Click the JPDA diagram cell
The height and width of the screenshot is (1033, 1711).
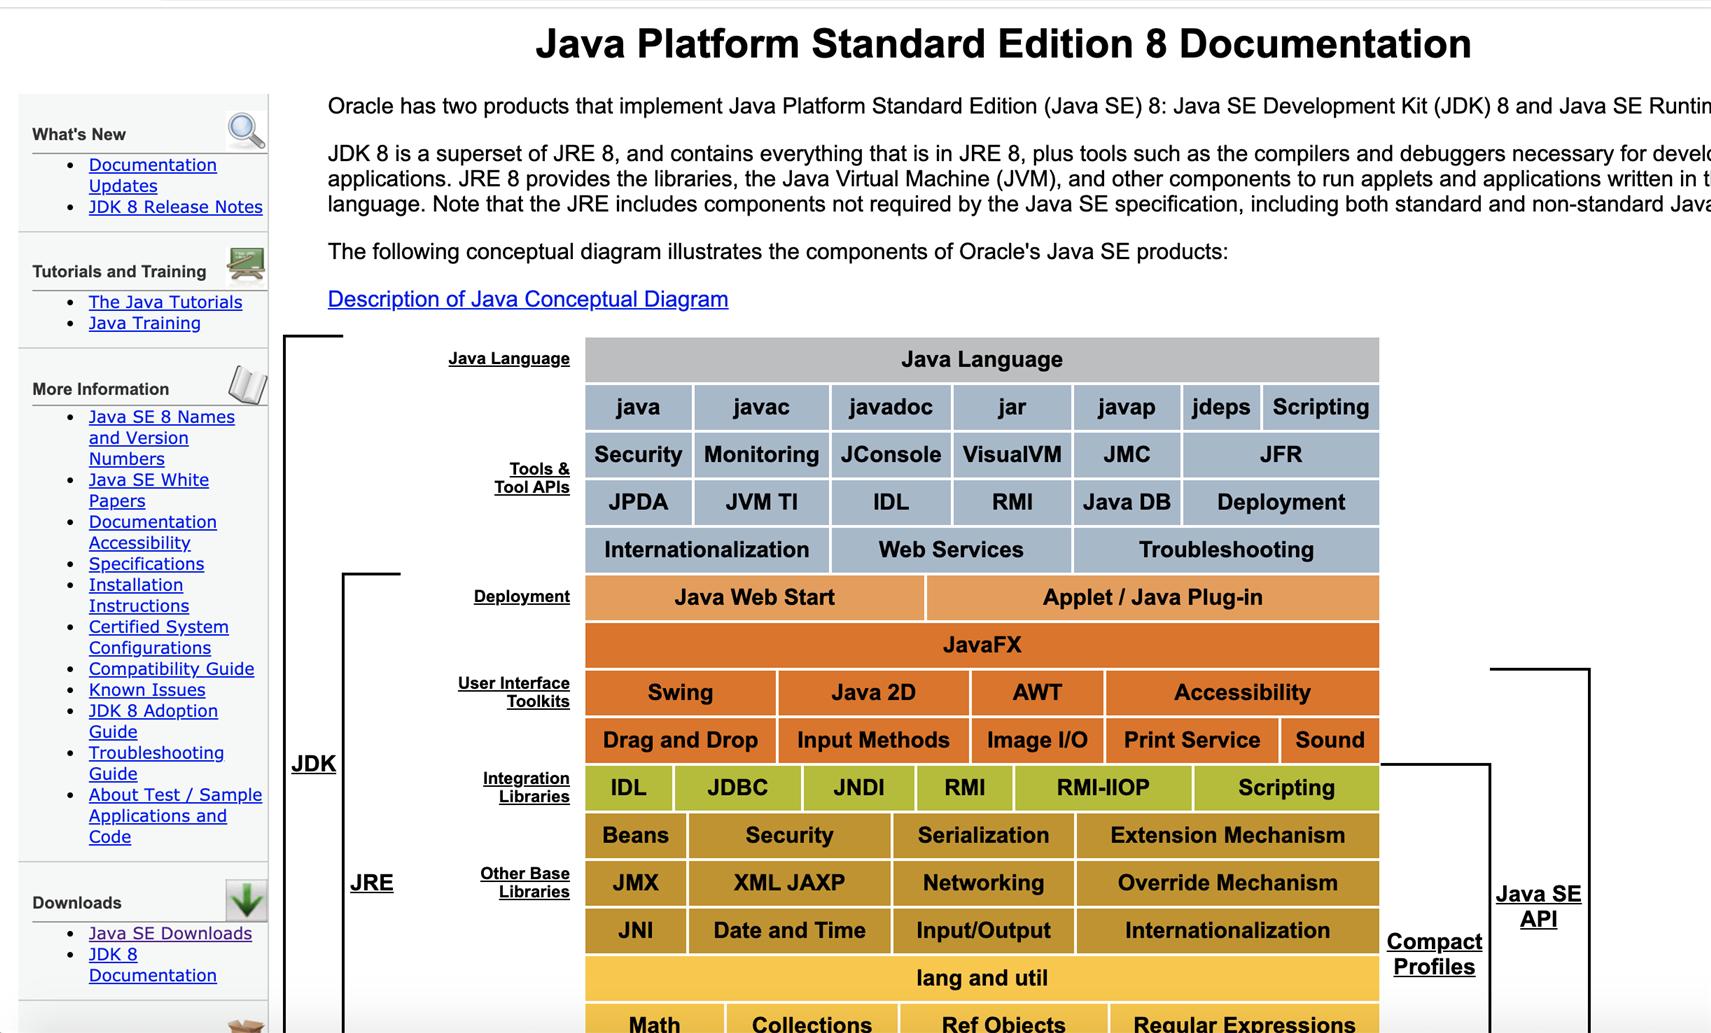[x=638, y=502]
